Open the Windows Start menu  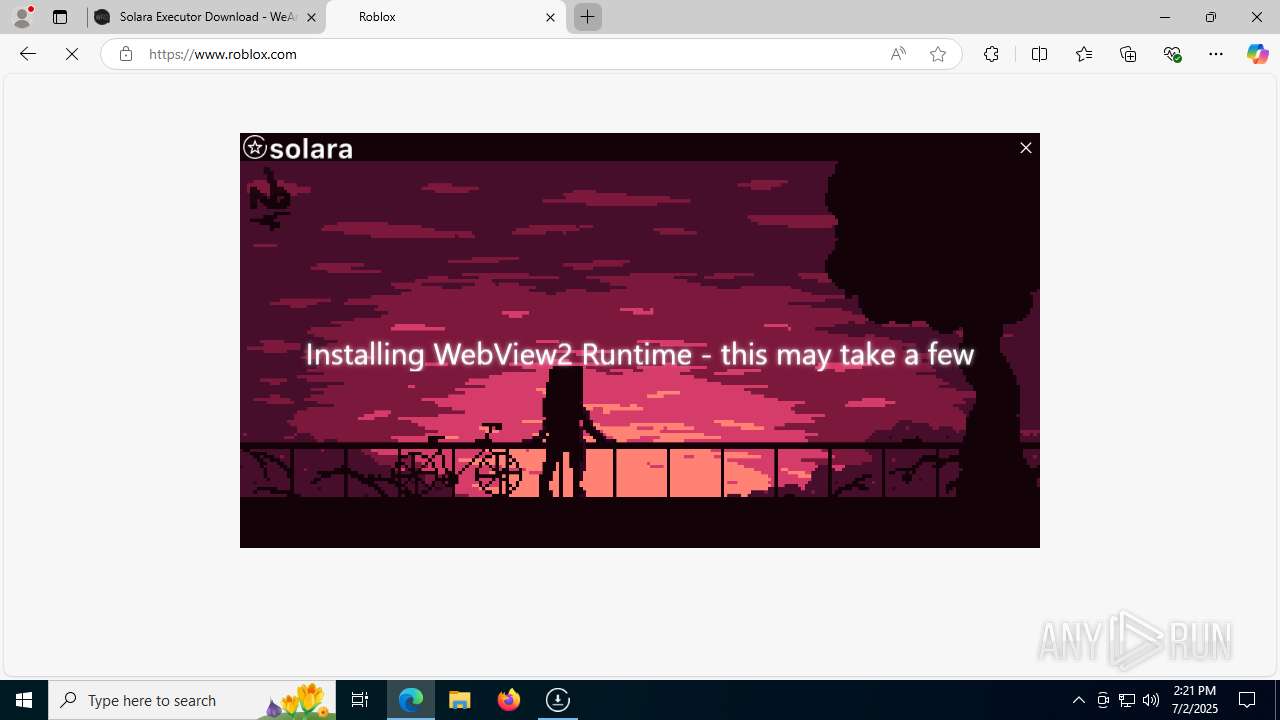click(x=24, y=700)
